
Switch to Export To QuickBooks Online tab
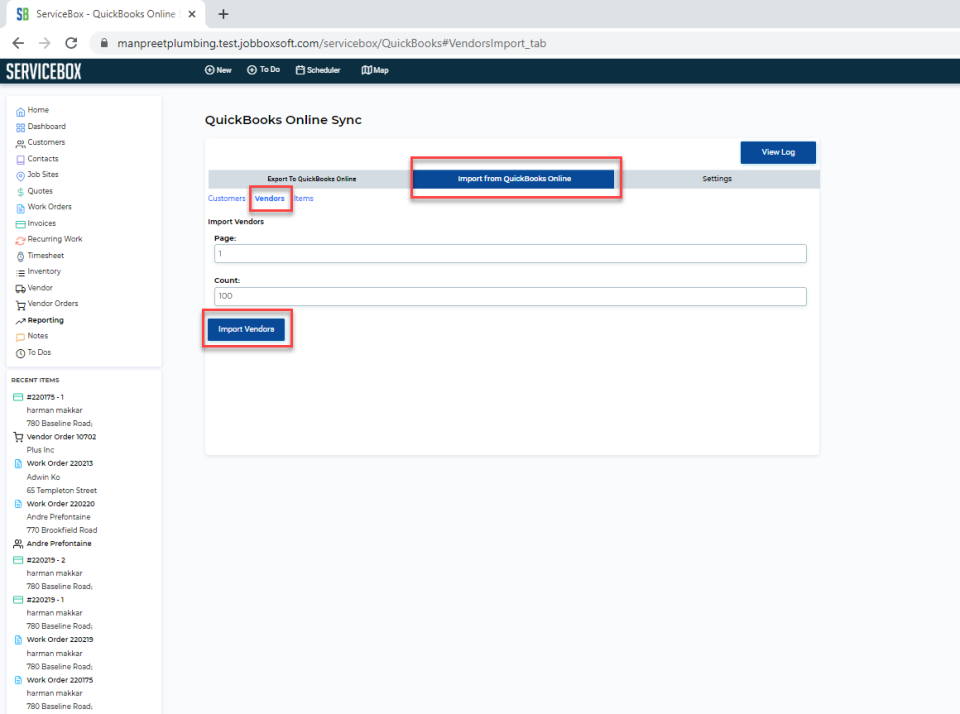pyautogui.click(x=311, y=179)
